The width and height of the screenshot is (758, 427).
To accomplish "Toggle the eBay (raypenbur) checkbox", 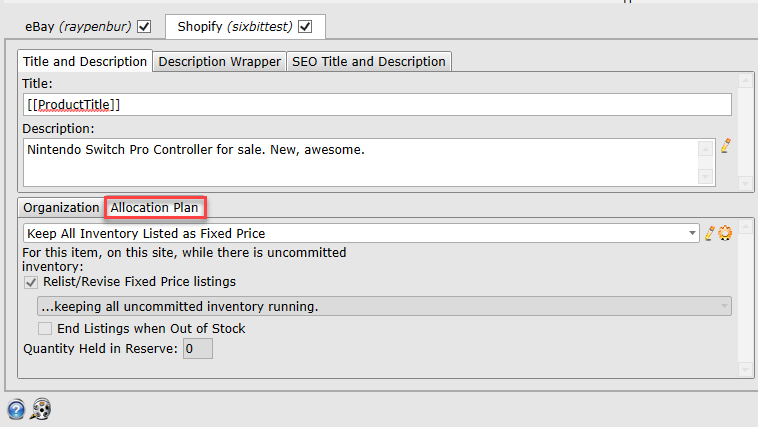I will [x=144, y=27].
